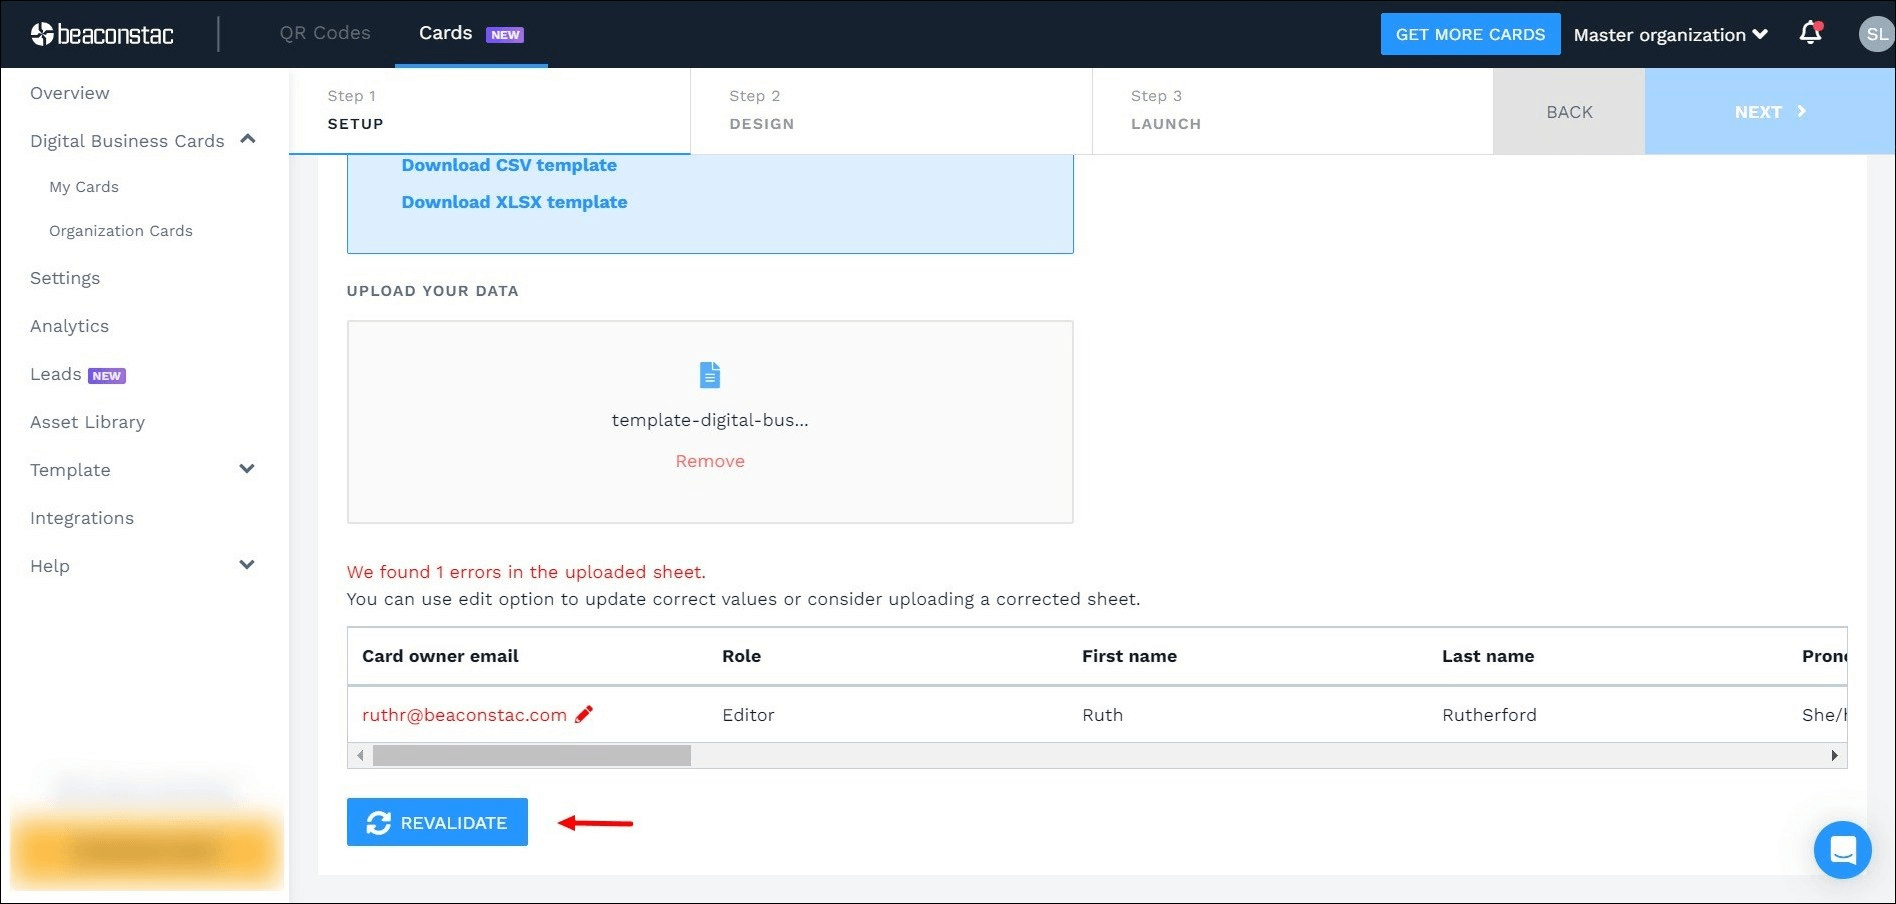Viewport: 1896px width, 904px height.
Task: Click the right arrow of the table scrollbar
Action: 1834,756
